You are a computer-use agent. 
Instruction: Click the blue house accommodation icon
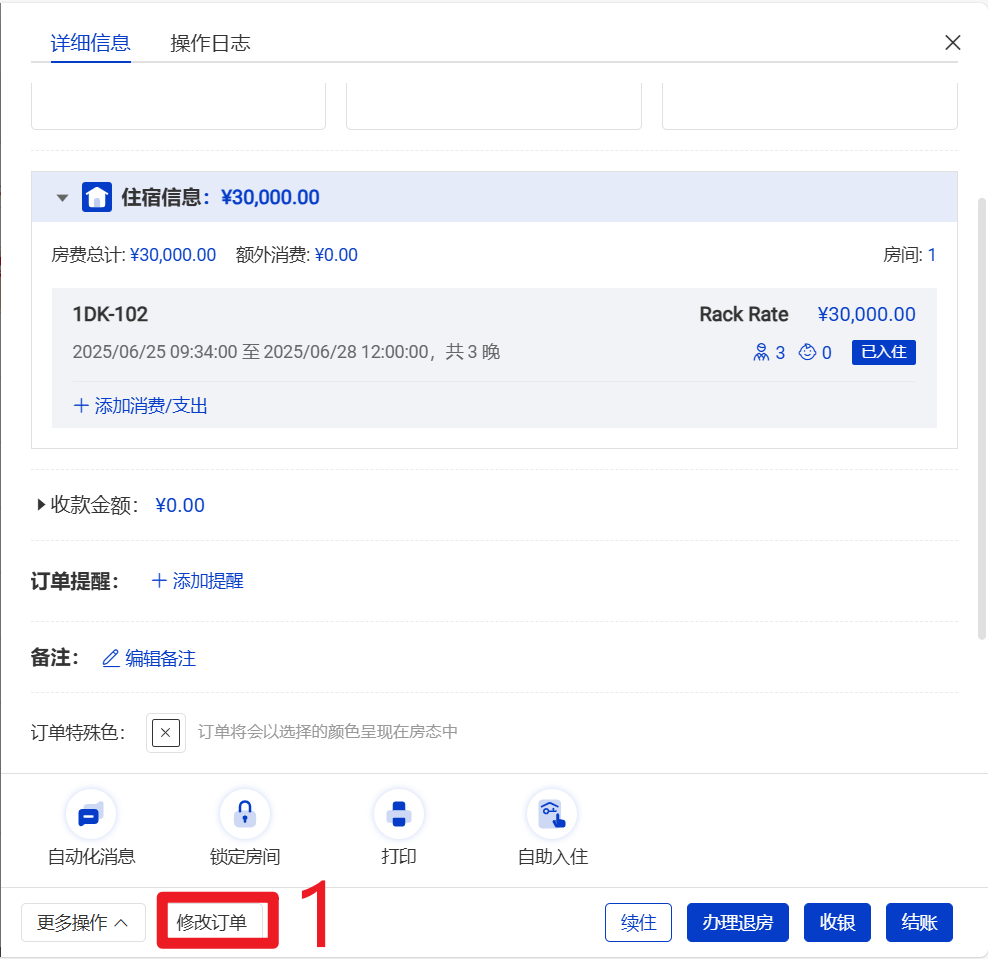pos(96,197)
